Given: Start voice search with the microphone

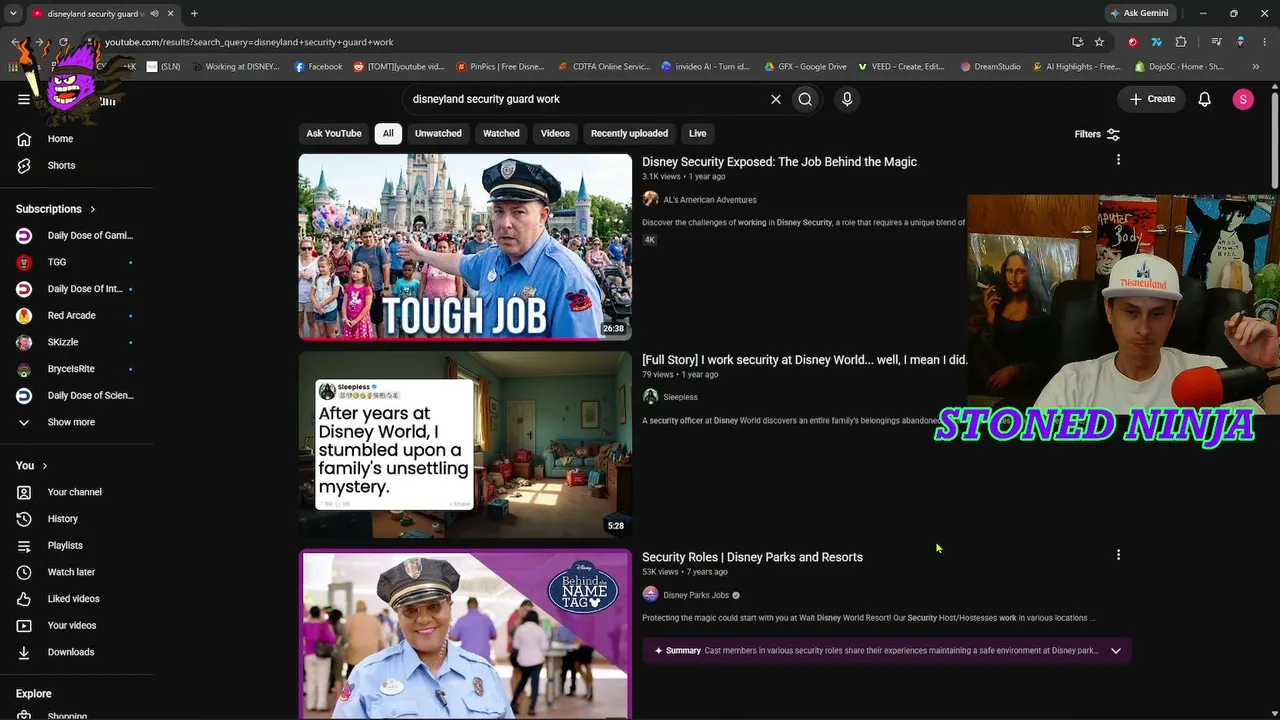Looking at the screenshot, I should pyautogui.click(x=847, y=99).
